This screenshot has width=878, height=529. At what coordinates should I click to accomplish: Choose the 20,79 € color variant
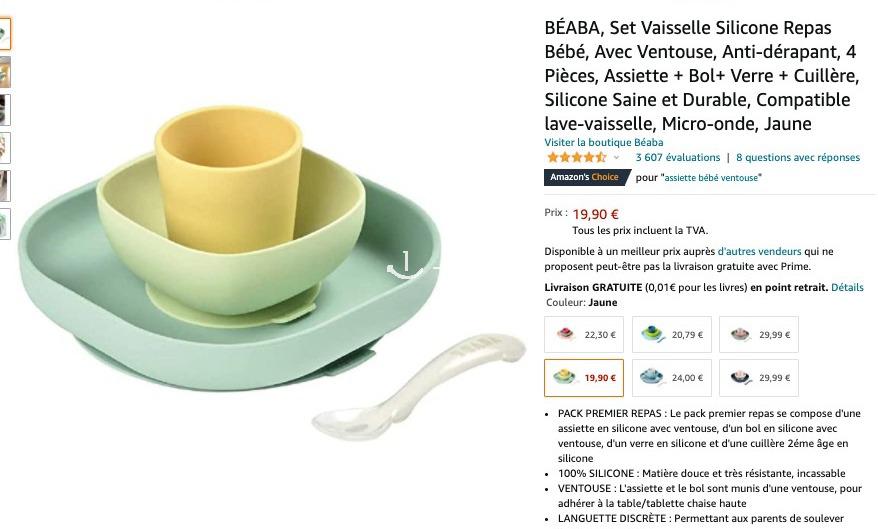(x=671, y=334)
